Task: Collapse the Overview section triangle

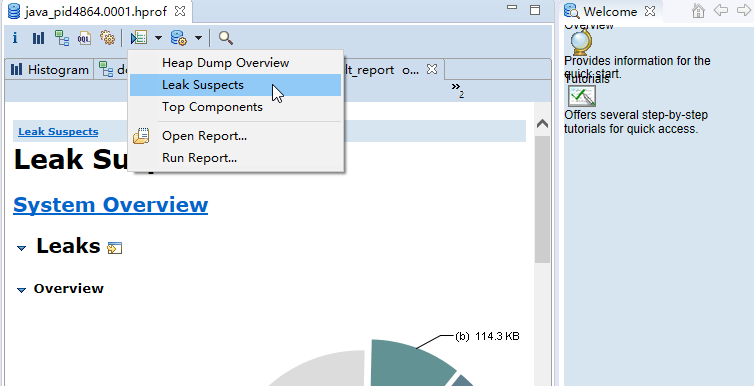Action: tap(21, 290)
